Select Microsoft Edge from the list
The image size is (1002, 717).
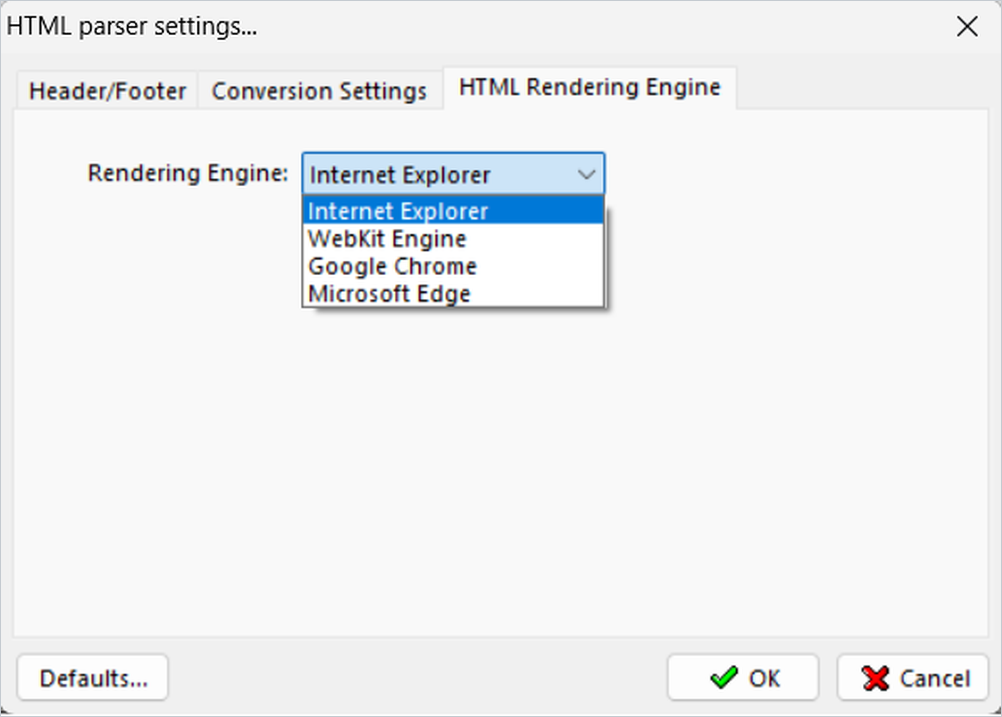(453, 293)
